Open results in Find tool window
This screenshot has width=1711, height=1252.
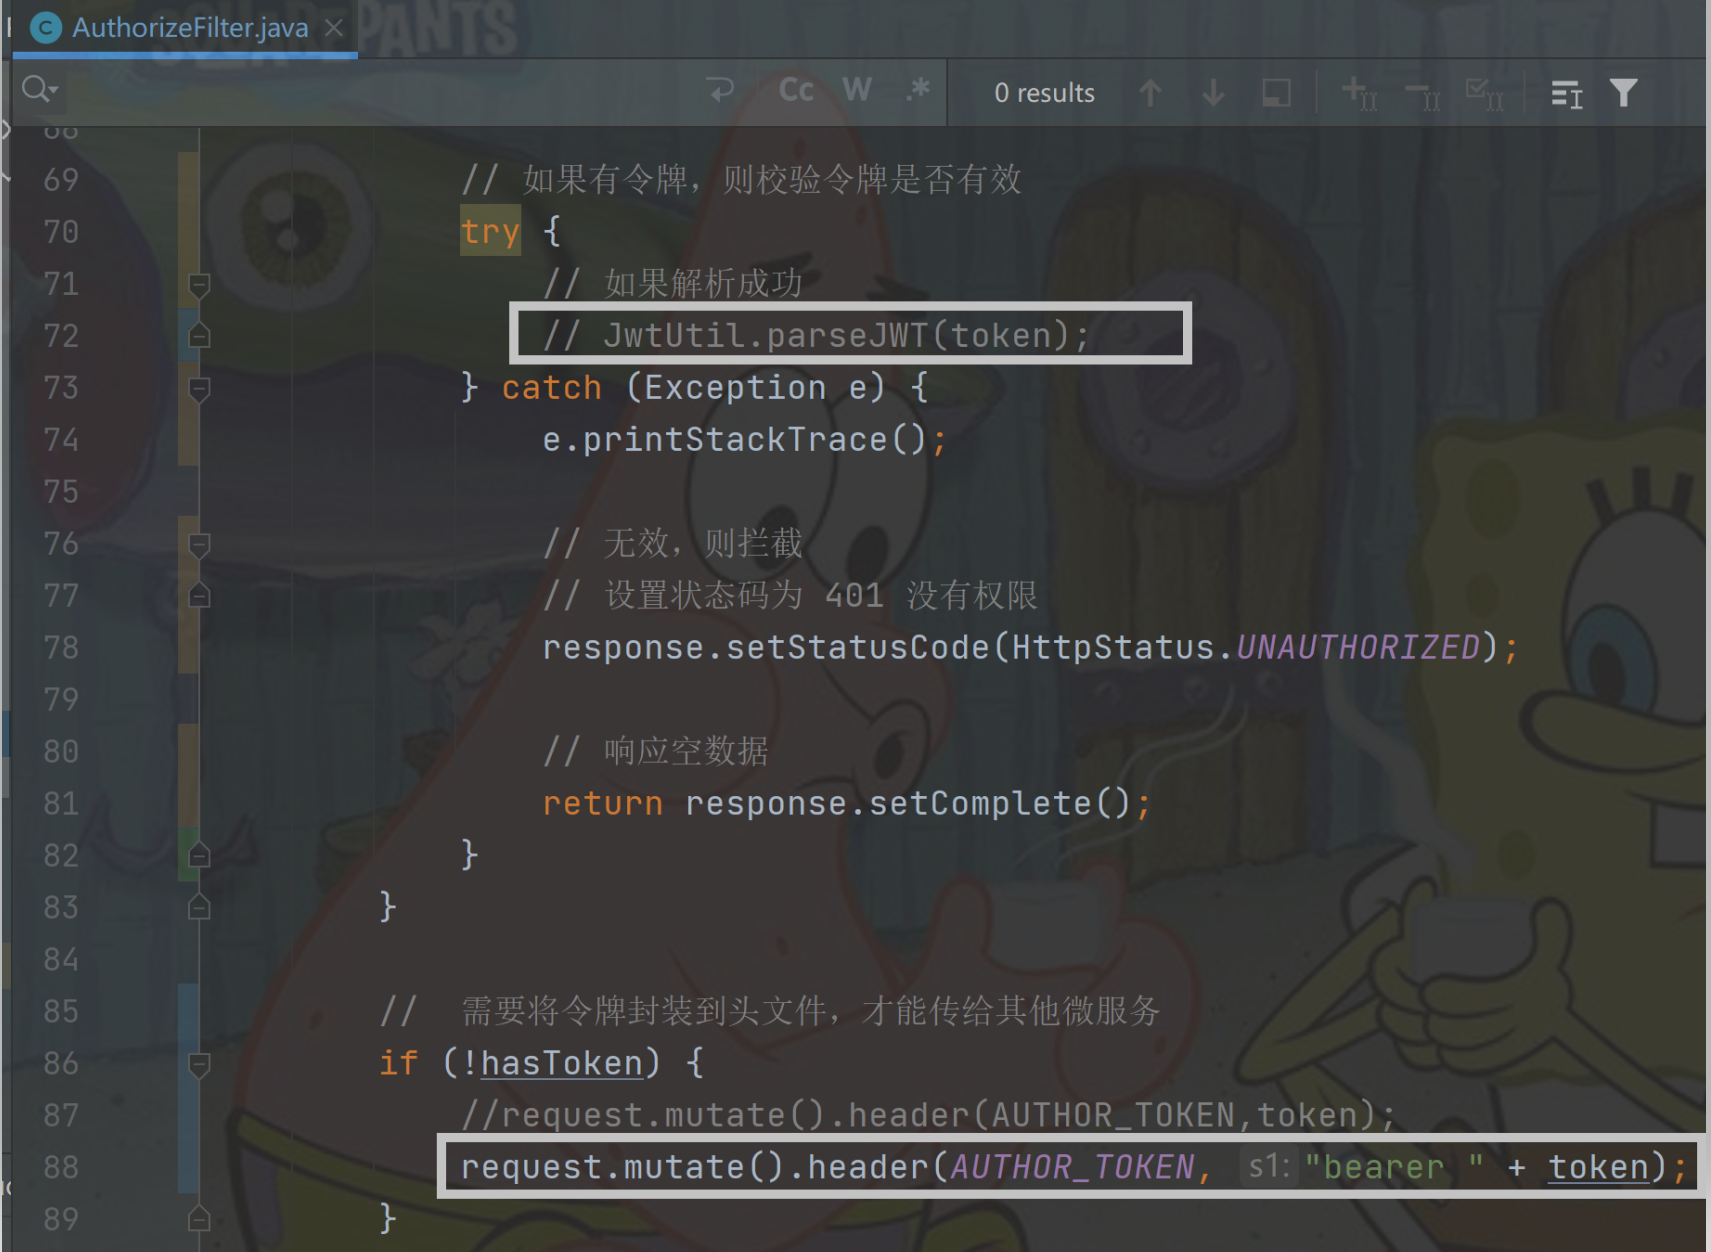click(1276, 93)
